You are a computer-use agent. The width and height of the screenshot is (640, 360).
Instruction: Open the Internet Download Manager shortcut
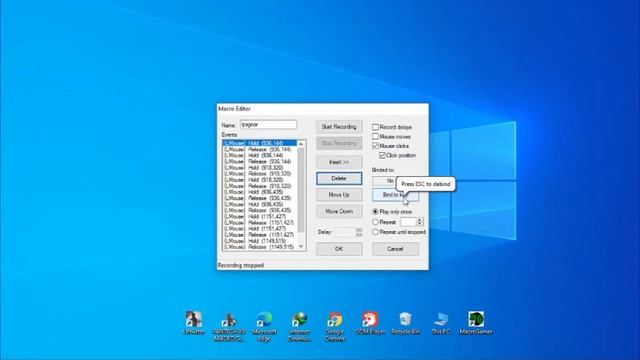(x=300, y=327)
